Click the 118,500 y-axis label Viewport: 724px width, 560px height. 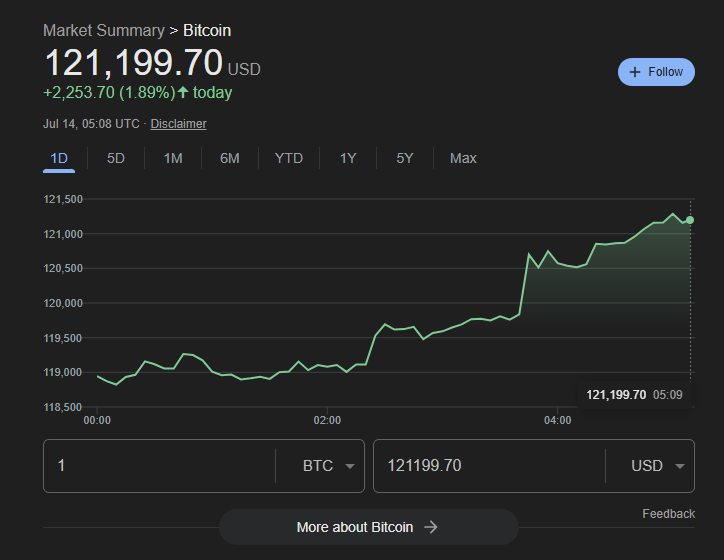pos(63,407)
